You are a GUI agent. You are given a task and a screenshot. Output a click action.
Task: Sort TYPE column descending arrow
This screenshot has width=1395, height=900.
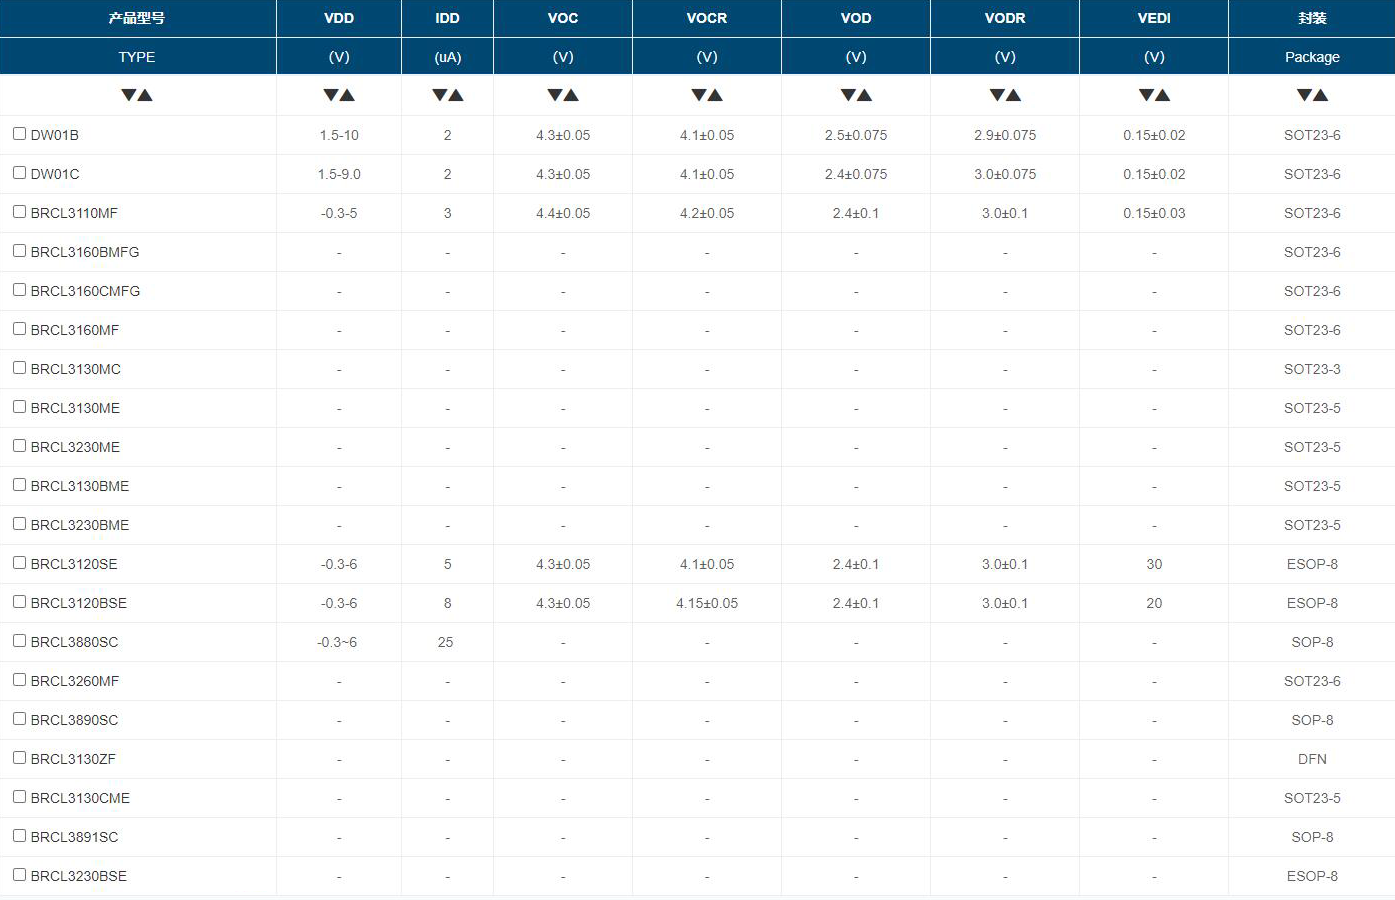129,95
